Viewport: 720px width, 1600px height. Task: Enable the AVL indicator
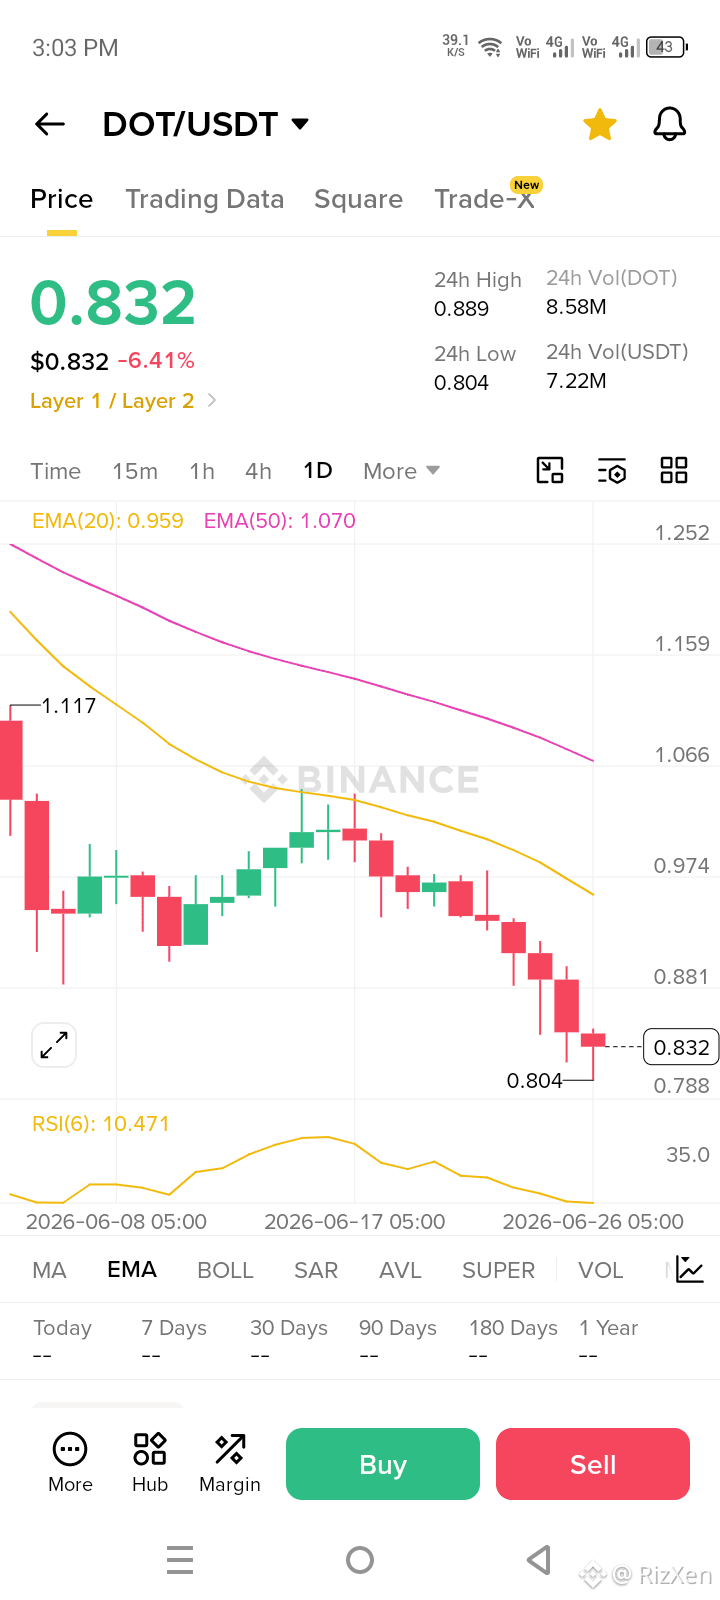400,1270
